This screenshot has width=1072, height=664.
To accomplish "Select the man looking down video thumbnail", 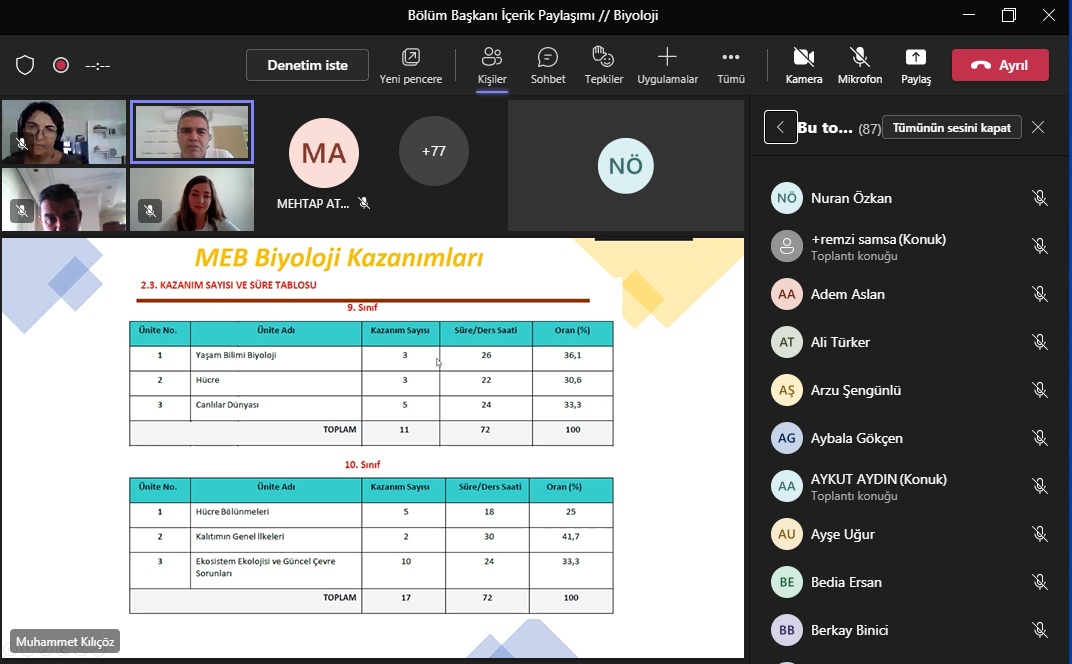I will tap(64, 199).
